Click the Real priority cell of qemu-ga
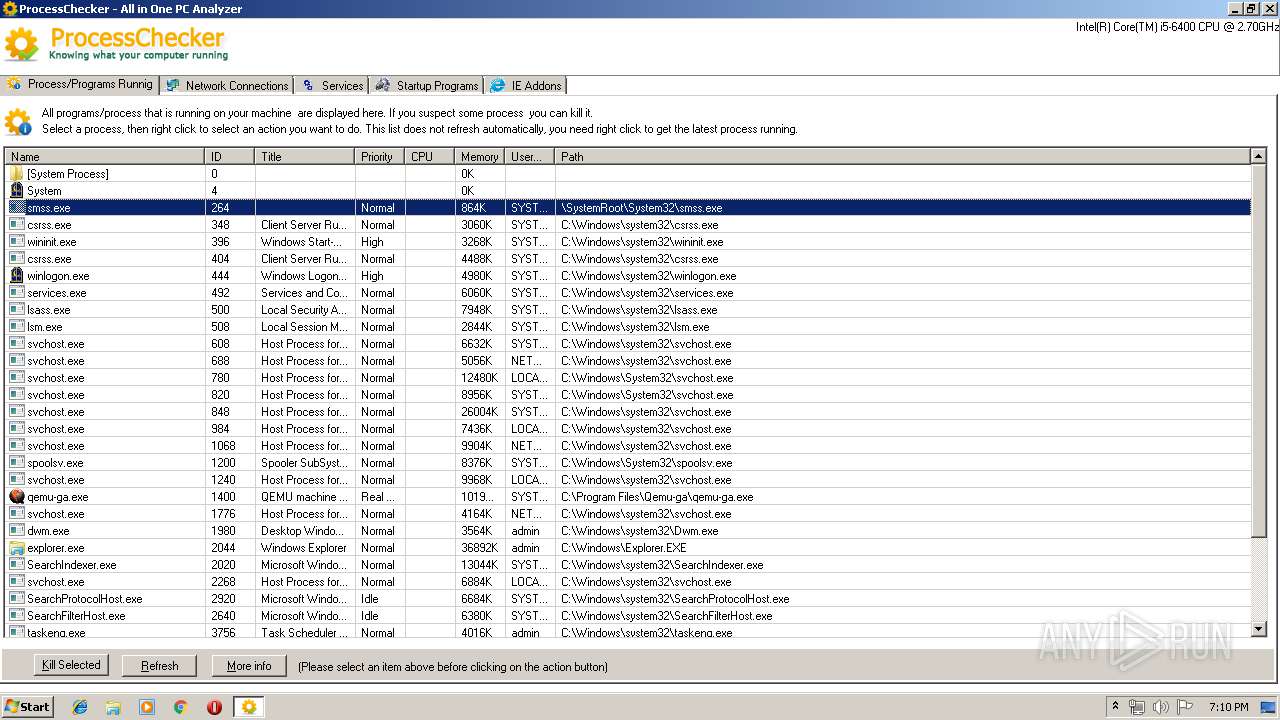Image resolution: width=1280 pixels, height=720 pixels. coord(378,496)
